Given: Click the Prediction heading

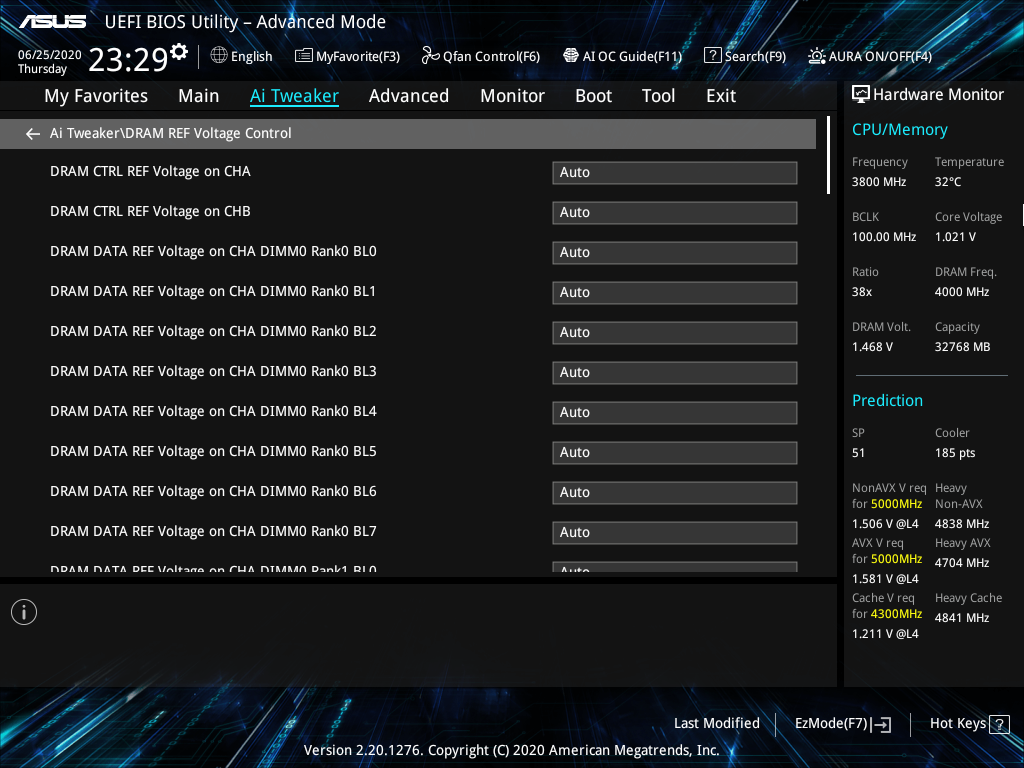Looking at the screenshot, I should pyautogui.click(x=888, y=400).
